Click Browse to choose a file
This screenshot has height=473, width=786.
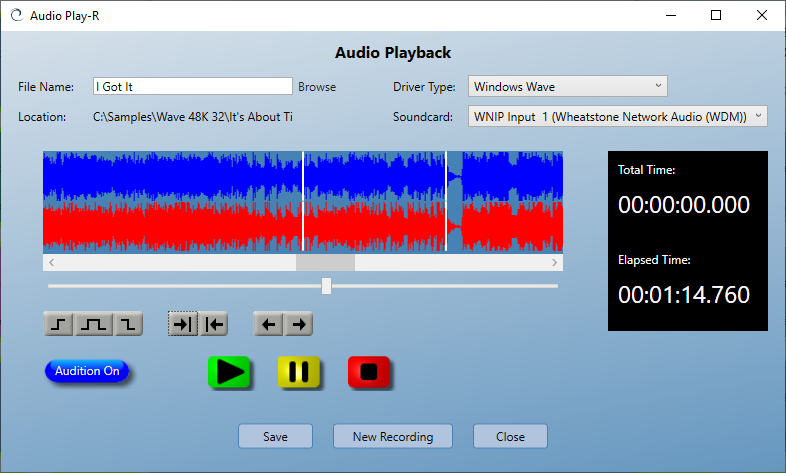point(317,87)
